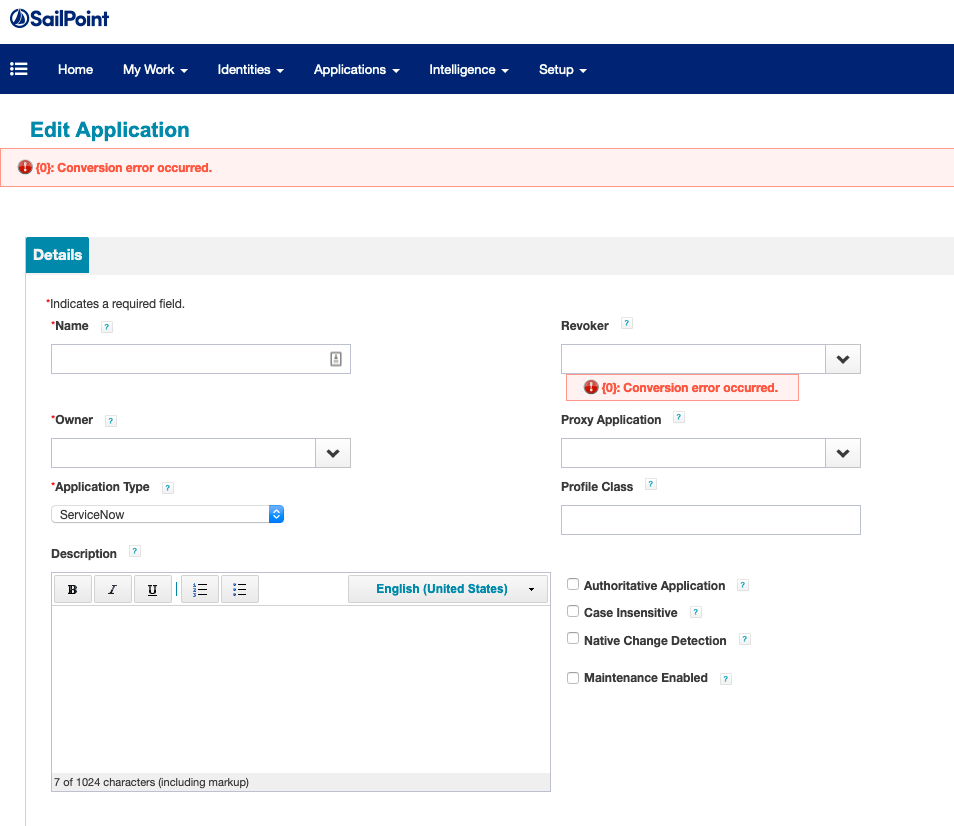Image resolution: width=954 pixels, height=826 pixels.
Task: Enable Native Change Detection
Action: [x=573, y=638]
